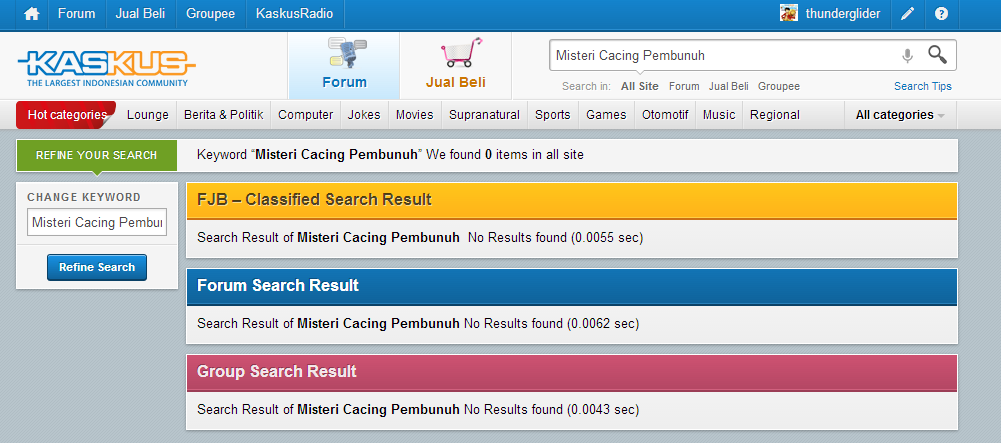
Task: Select the Jual Beli shopping cart icon
Action: 460,52
